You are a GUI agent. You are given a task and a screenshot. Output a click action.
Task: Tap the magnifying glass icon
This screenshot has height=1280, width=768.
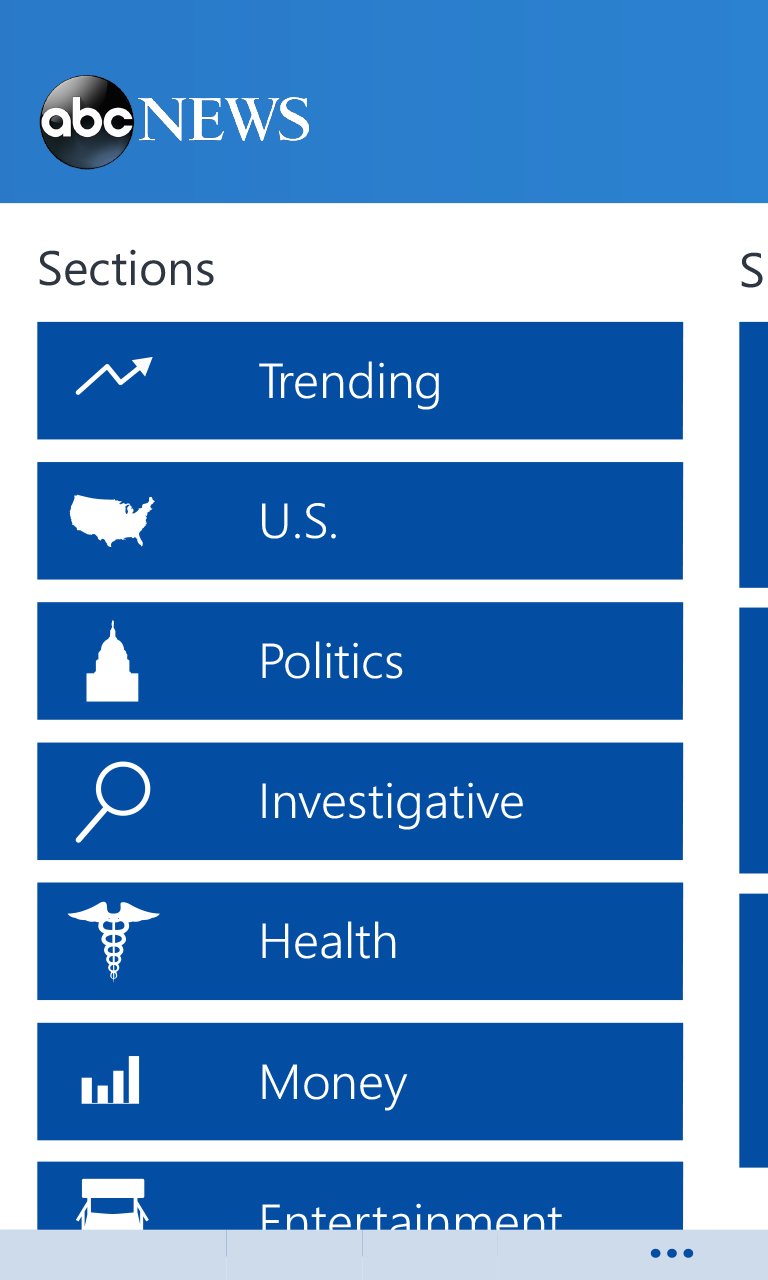pos(113,801)
